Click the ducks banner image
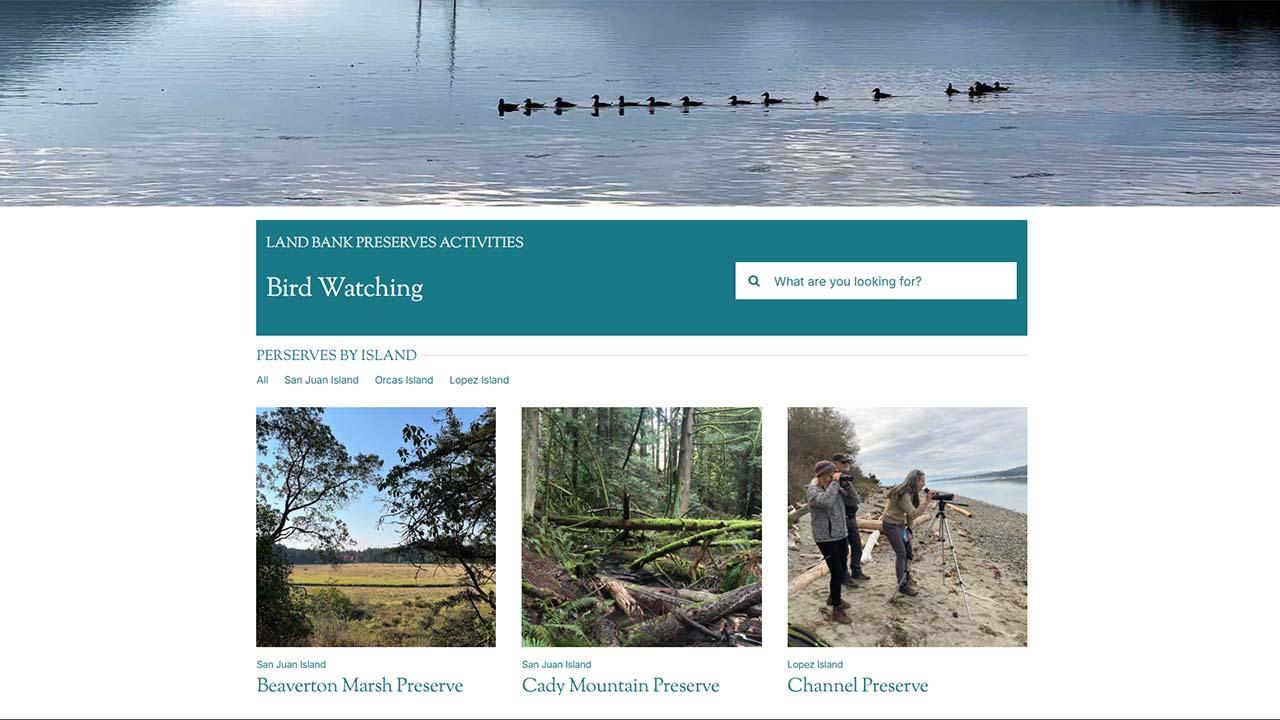1280x720 pixels. [640, 103]
